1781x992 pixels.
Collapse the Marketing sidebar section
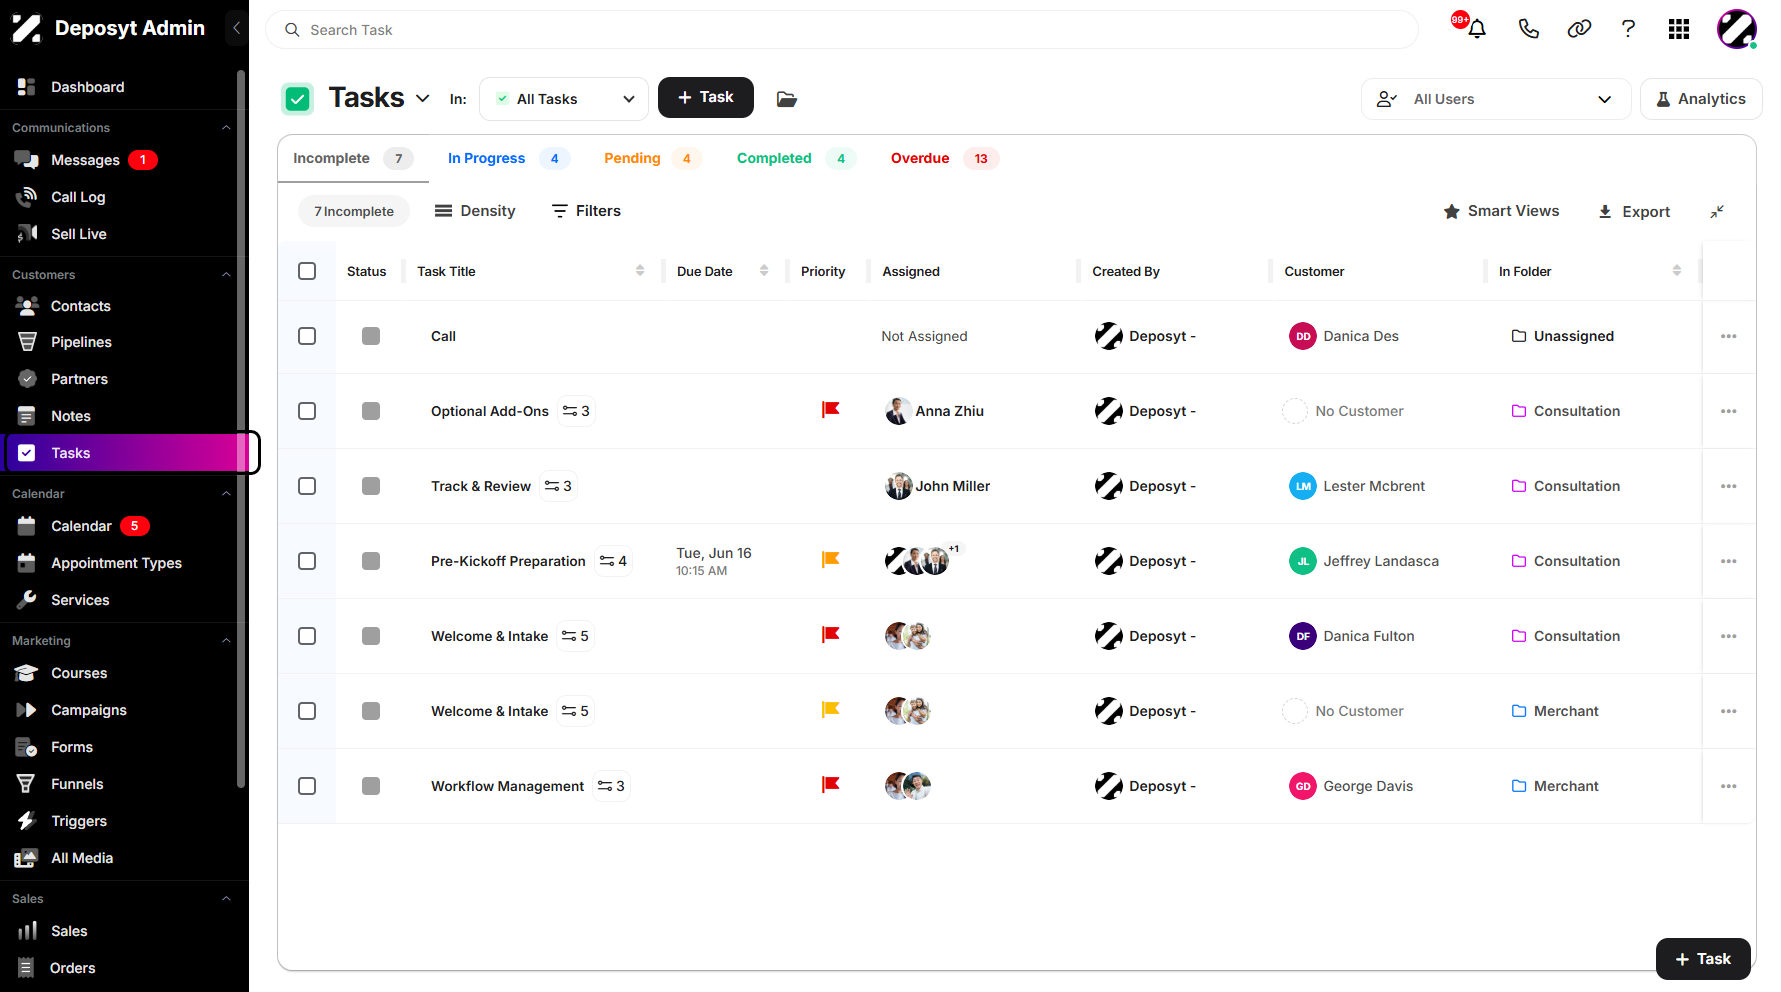pyautogui.click(x=226, y=641)
